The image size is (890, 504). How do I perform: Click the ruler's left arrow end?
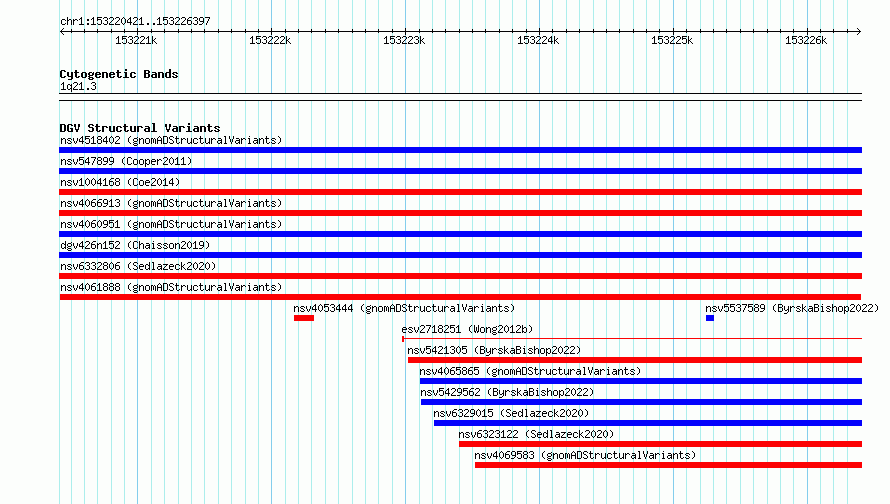pos(62,31)
